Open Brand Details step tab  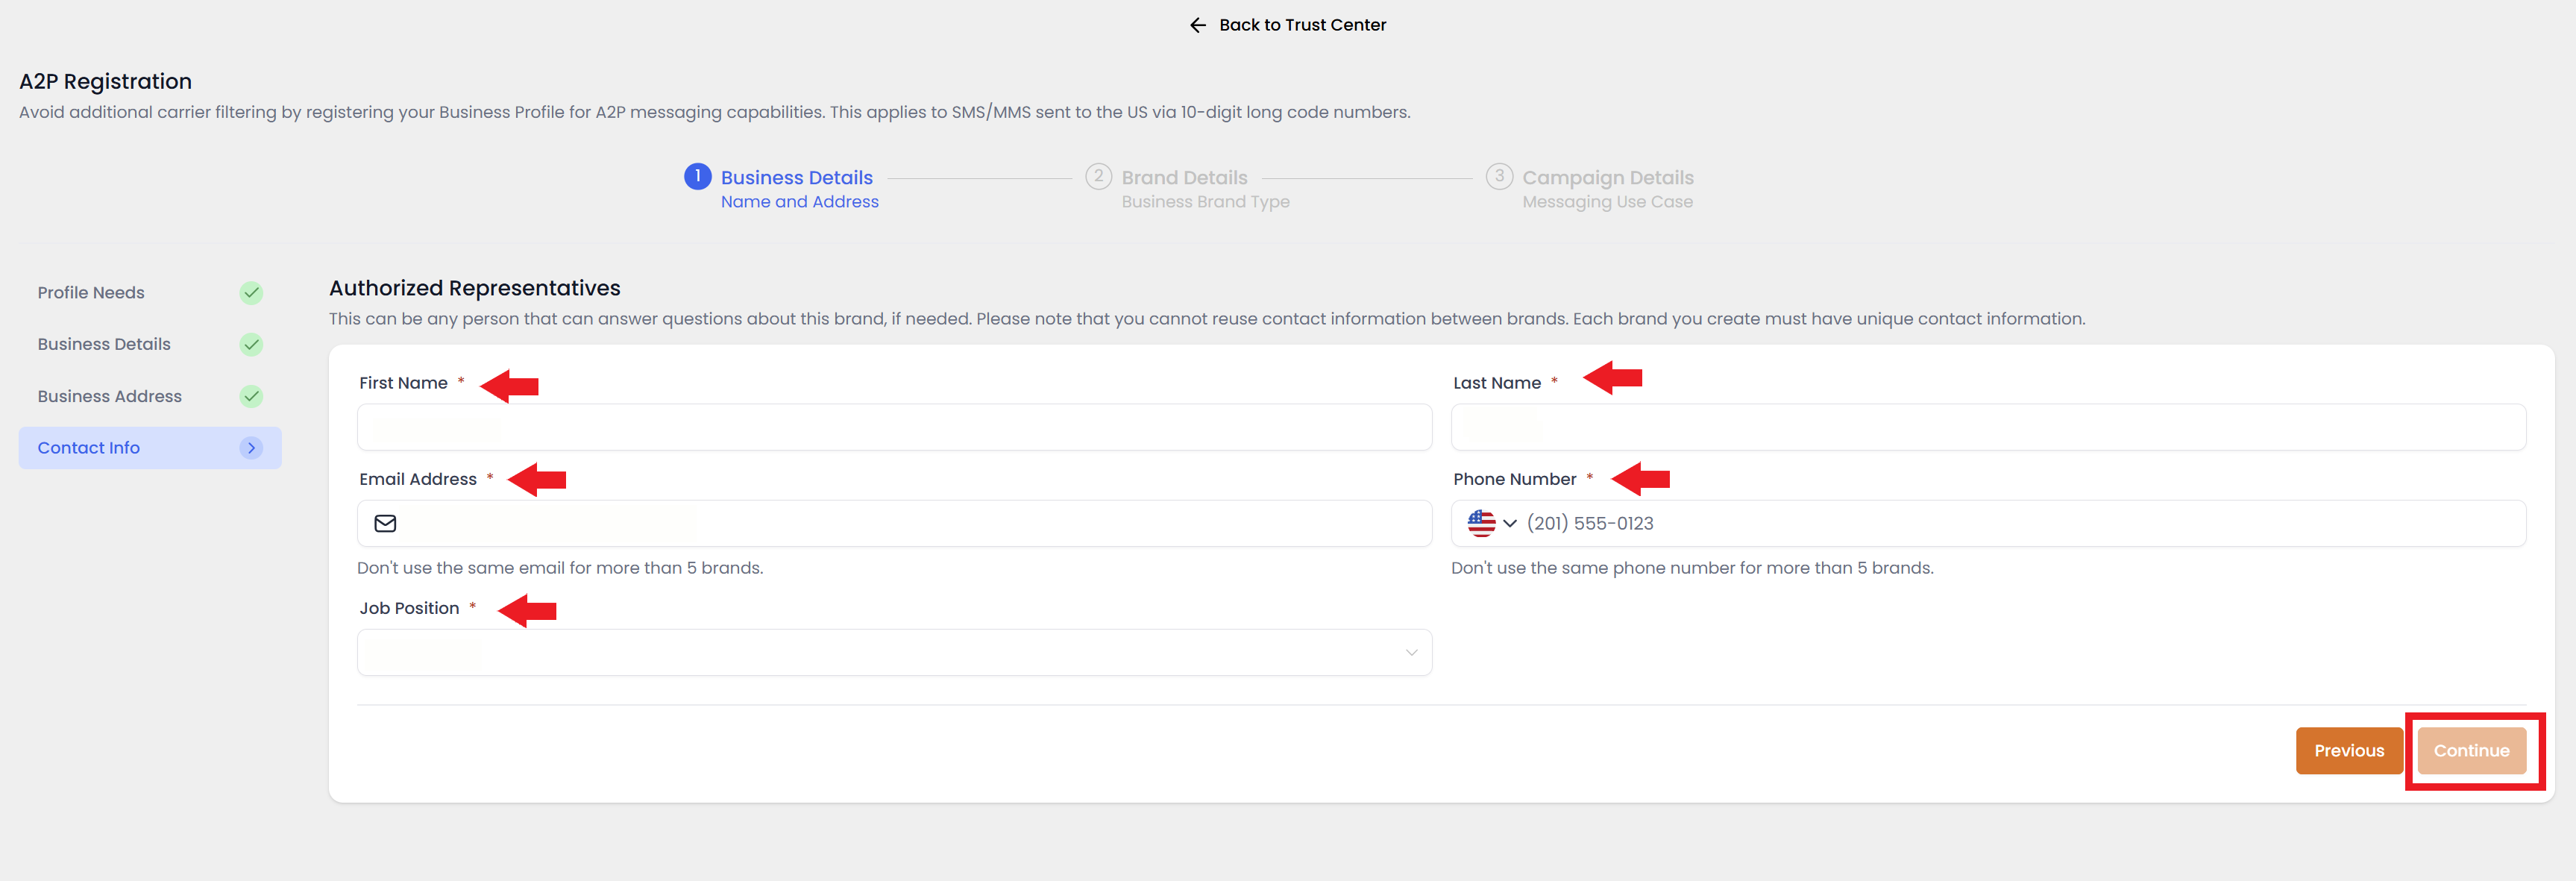click(1184, 178)
